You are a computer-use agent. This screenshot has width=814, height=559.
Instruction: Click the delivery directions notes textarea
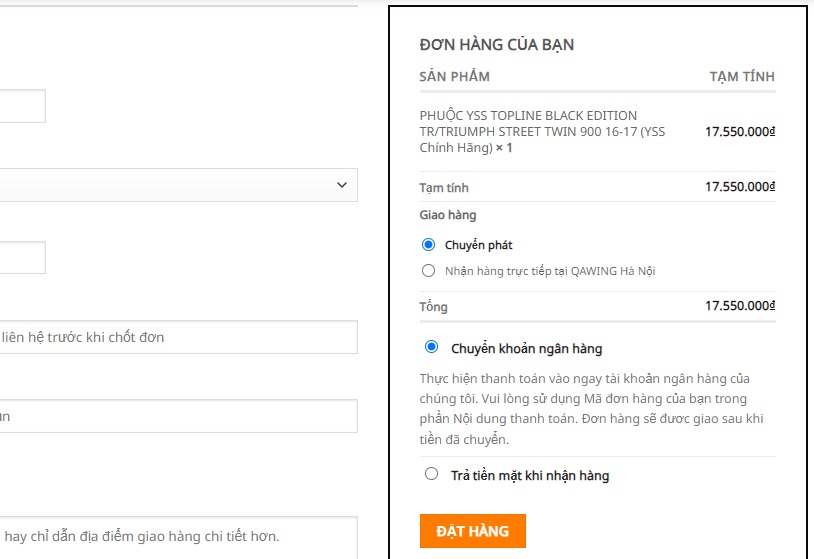(178, 537)
